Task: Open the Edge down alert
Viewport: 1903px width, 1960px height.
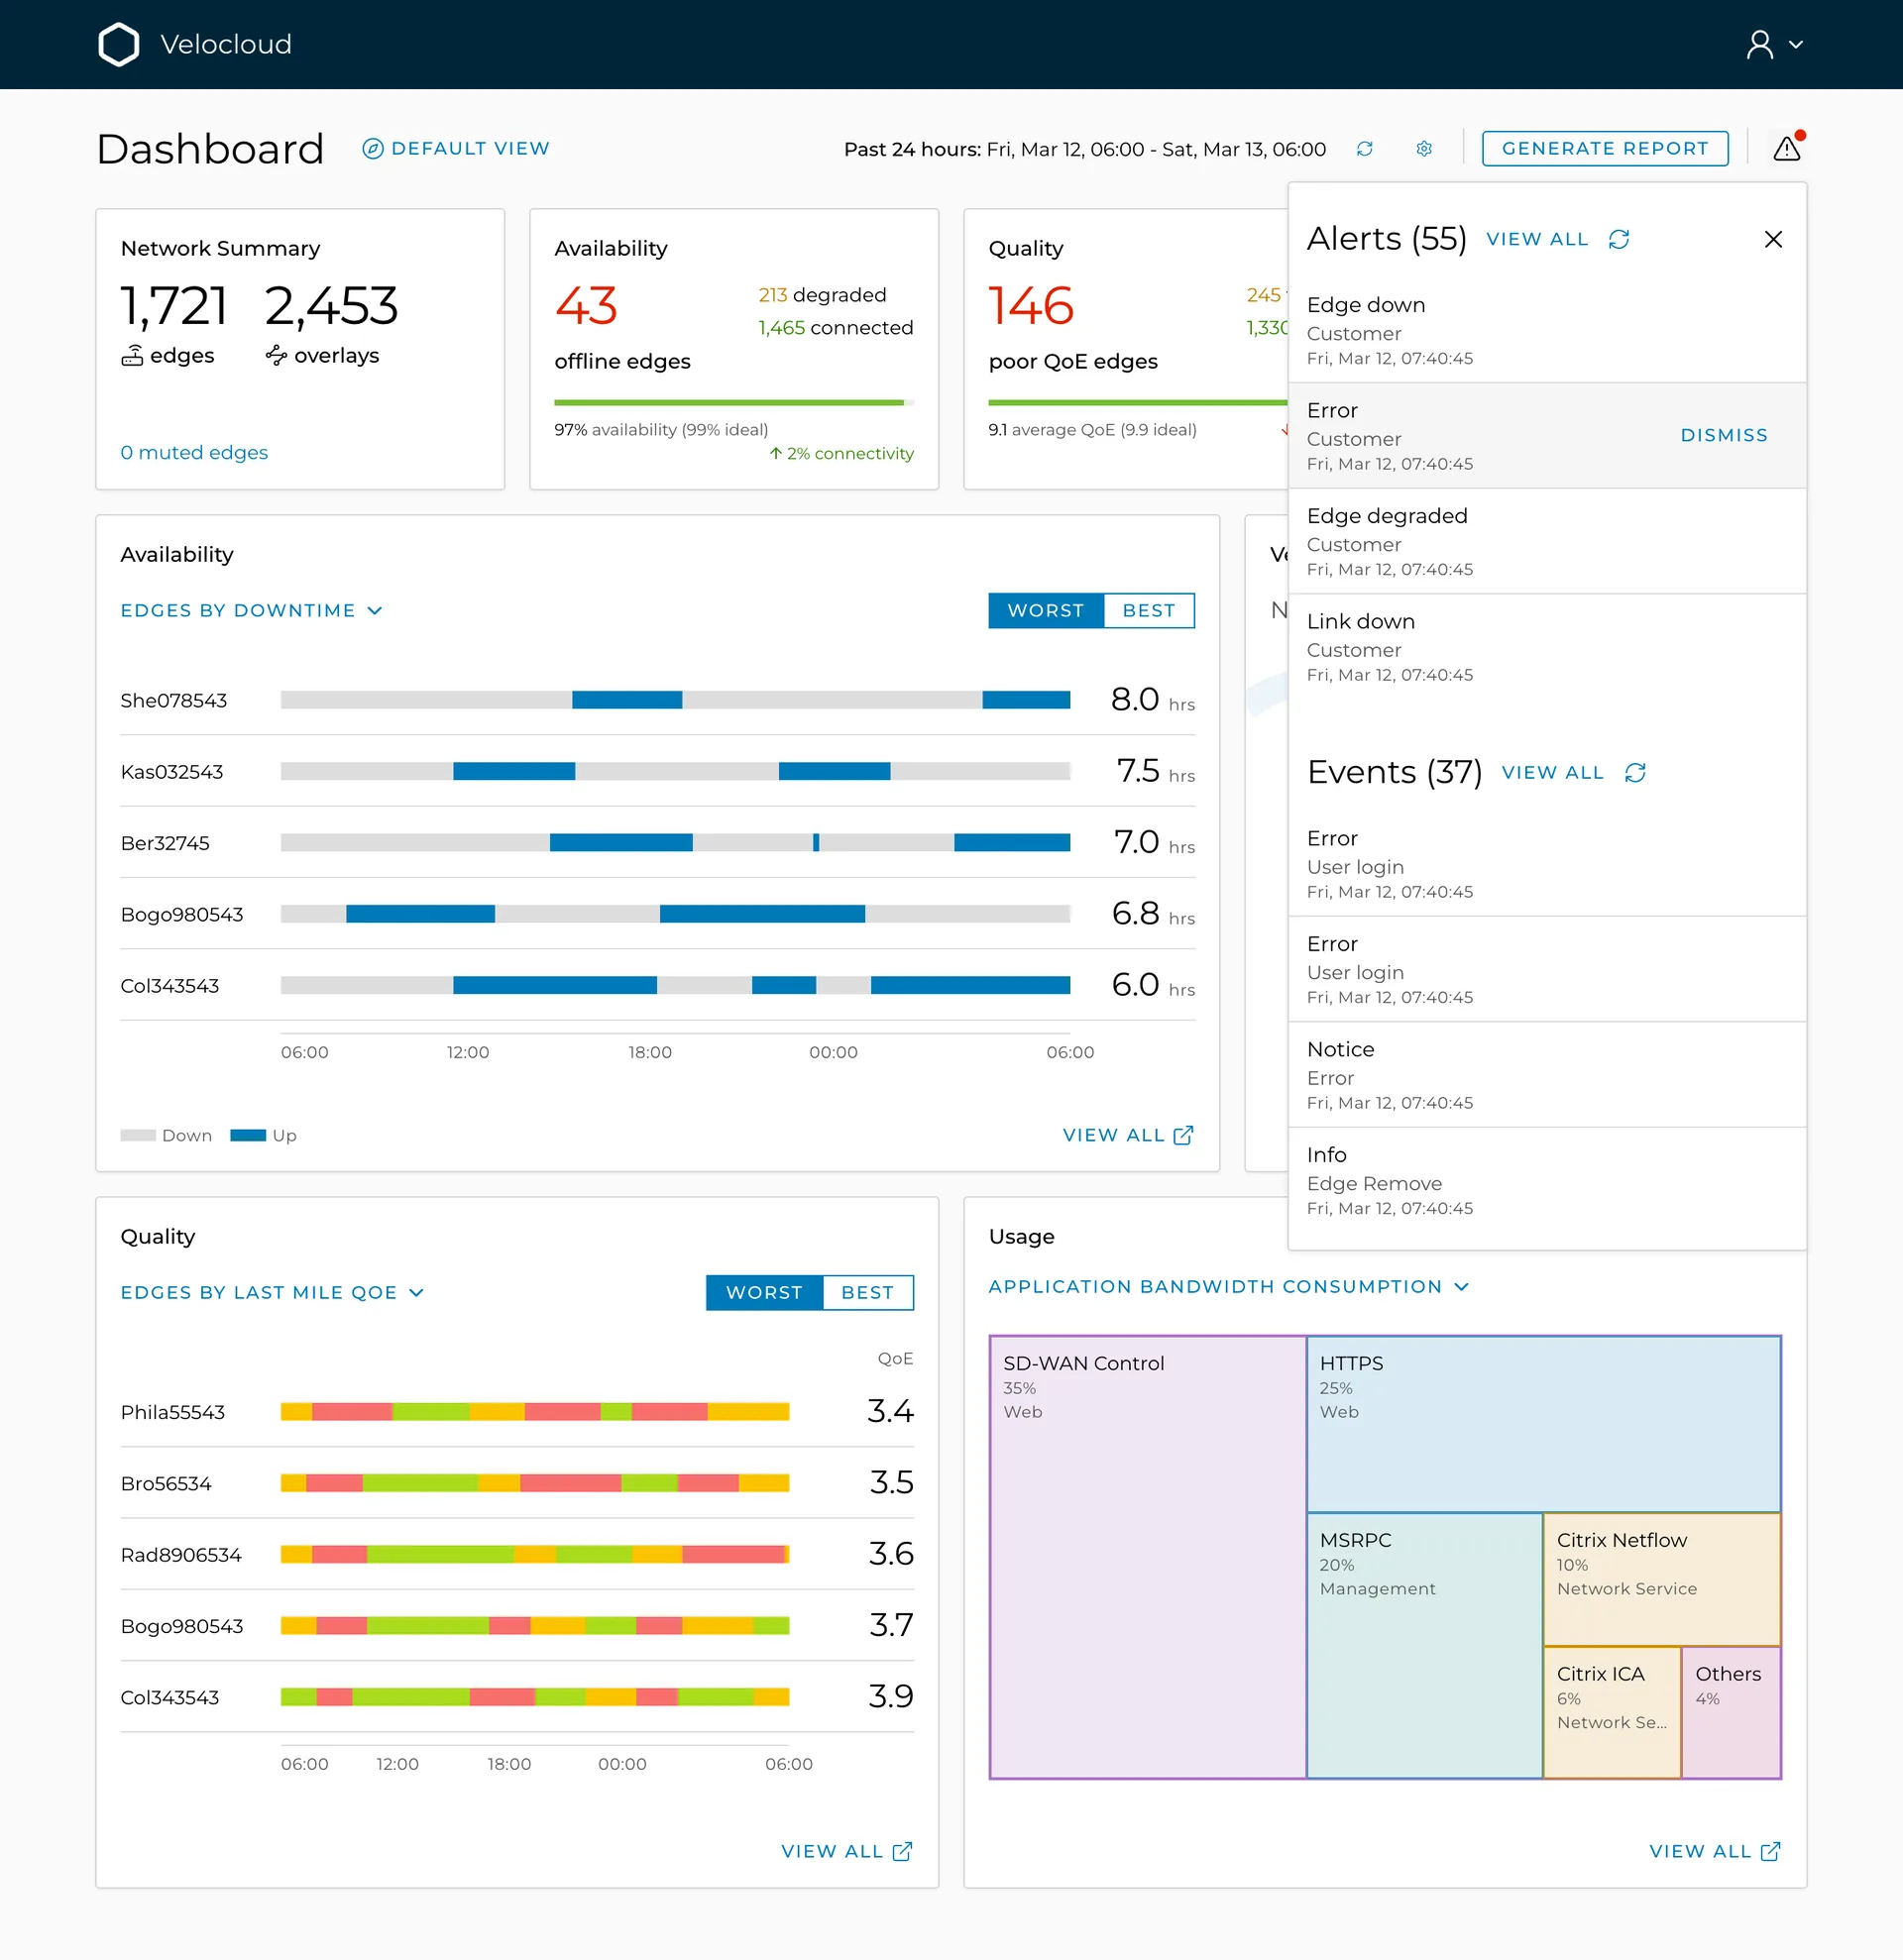Action: [1547, 330]
